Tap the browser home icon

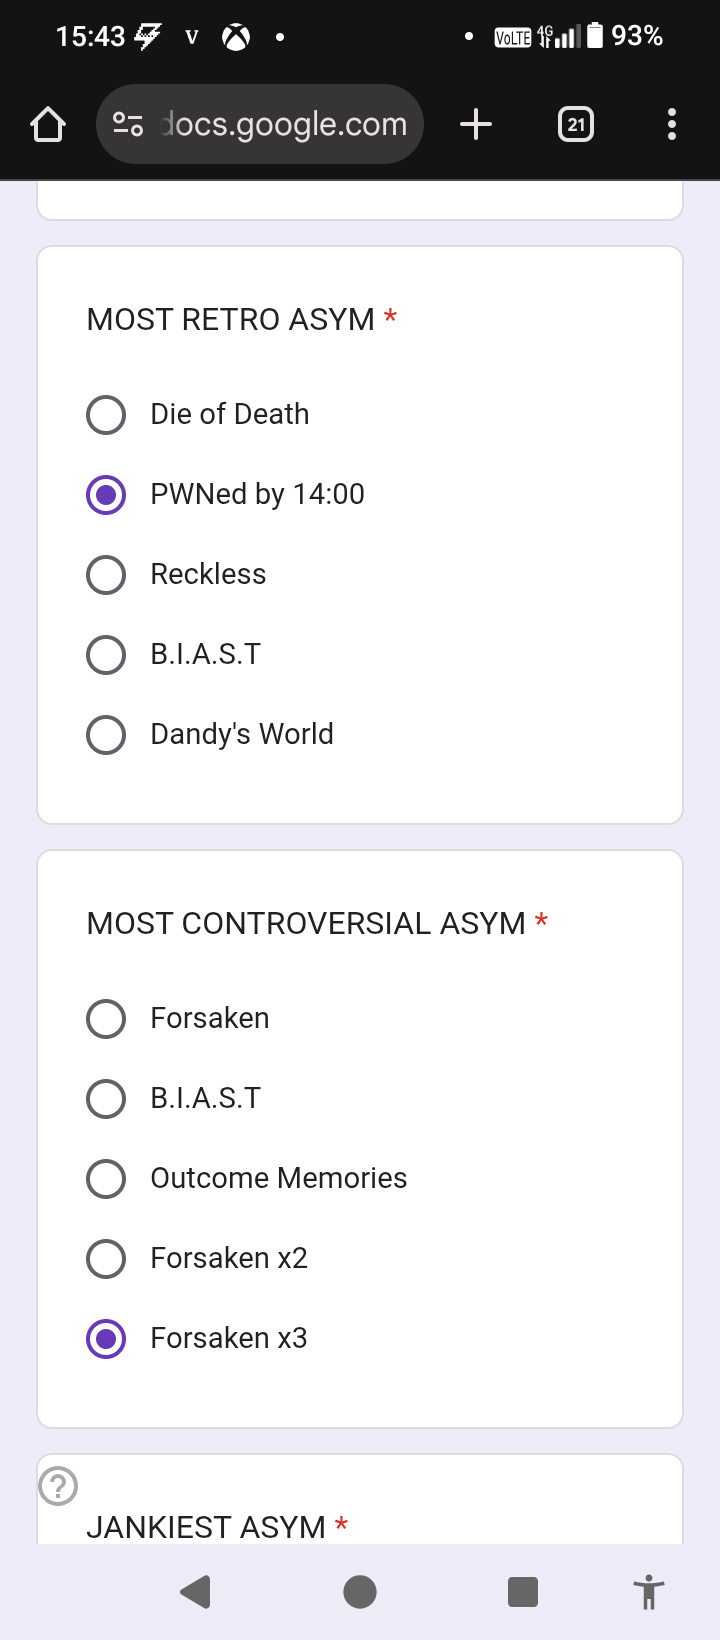(x=48, y=125)
